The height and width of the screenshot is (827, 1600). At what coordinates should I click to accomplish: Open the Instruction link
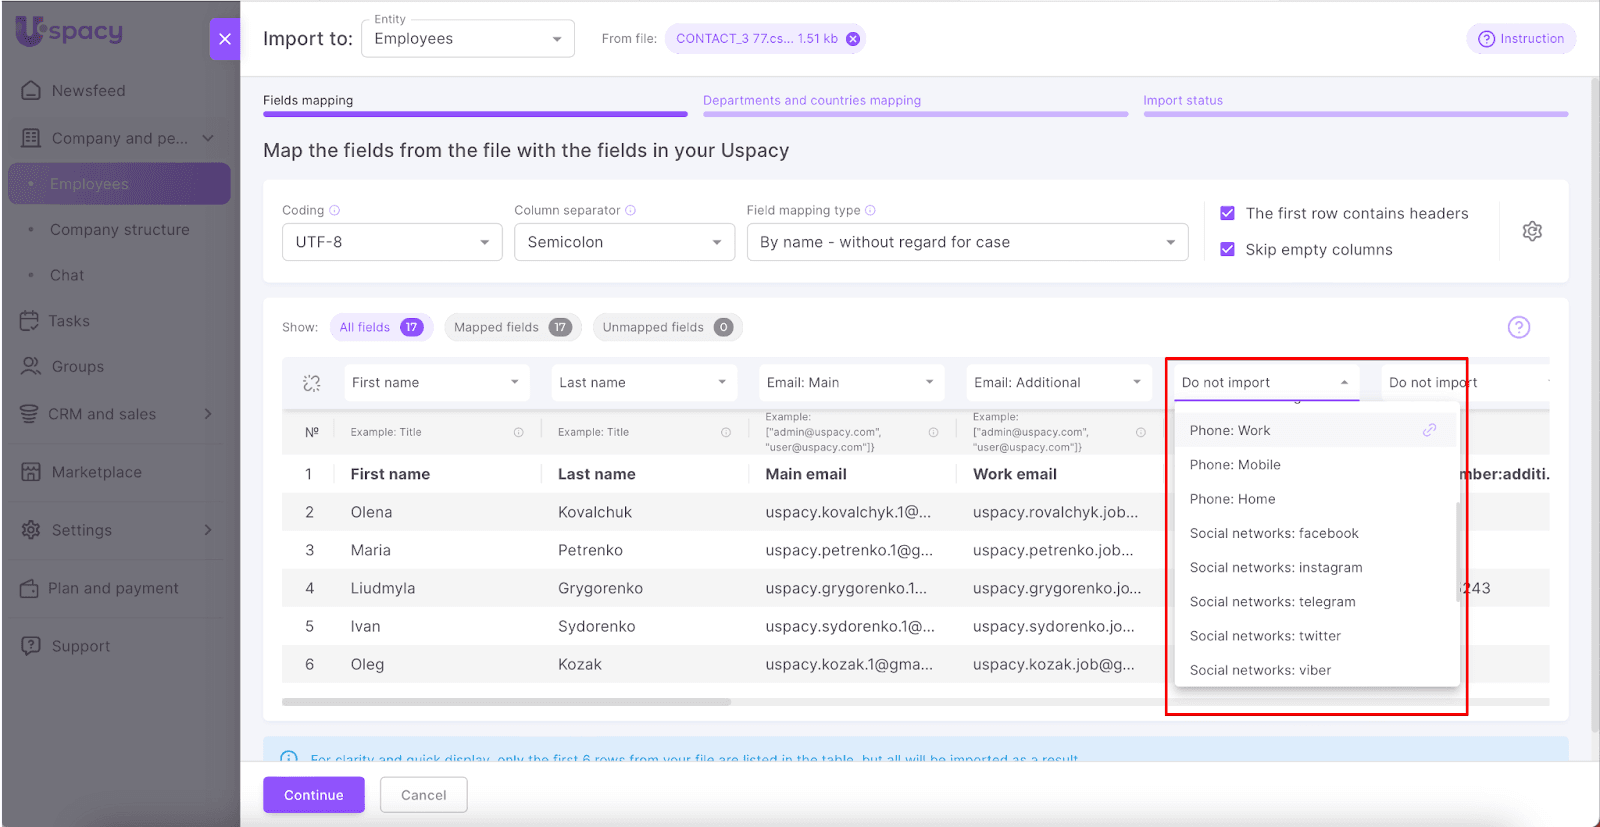[1521, 39]
